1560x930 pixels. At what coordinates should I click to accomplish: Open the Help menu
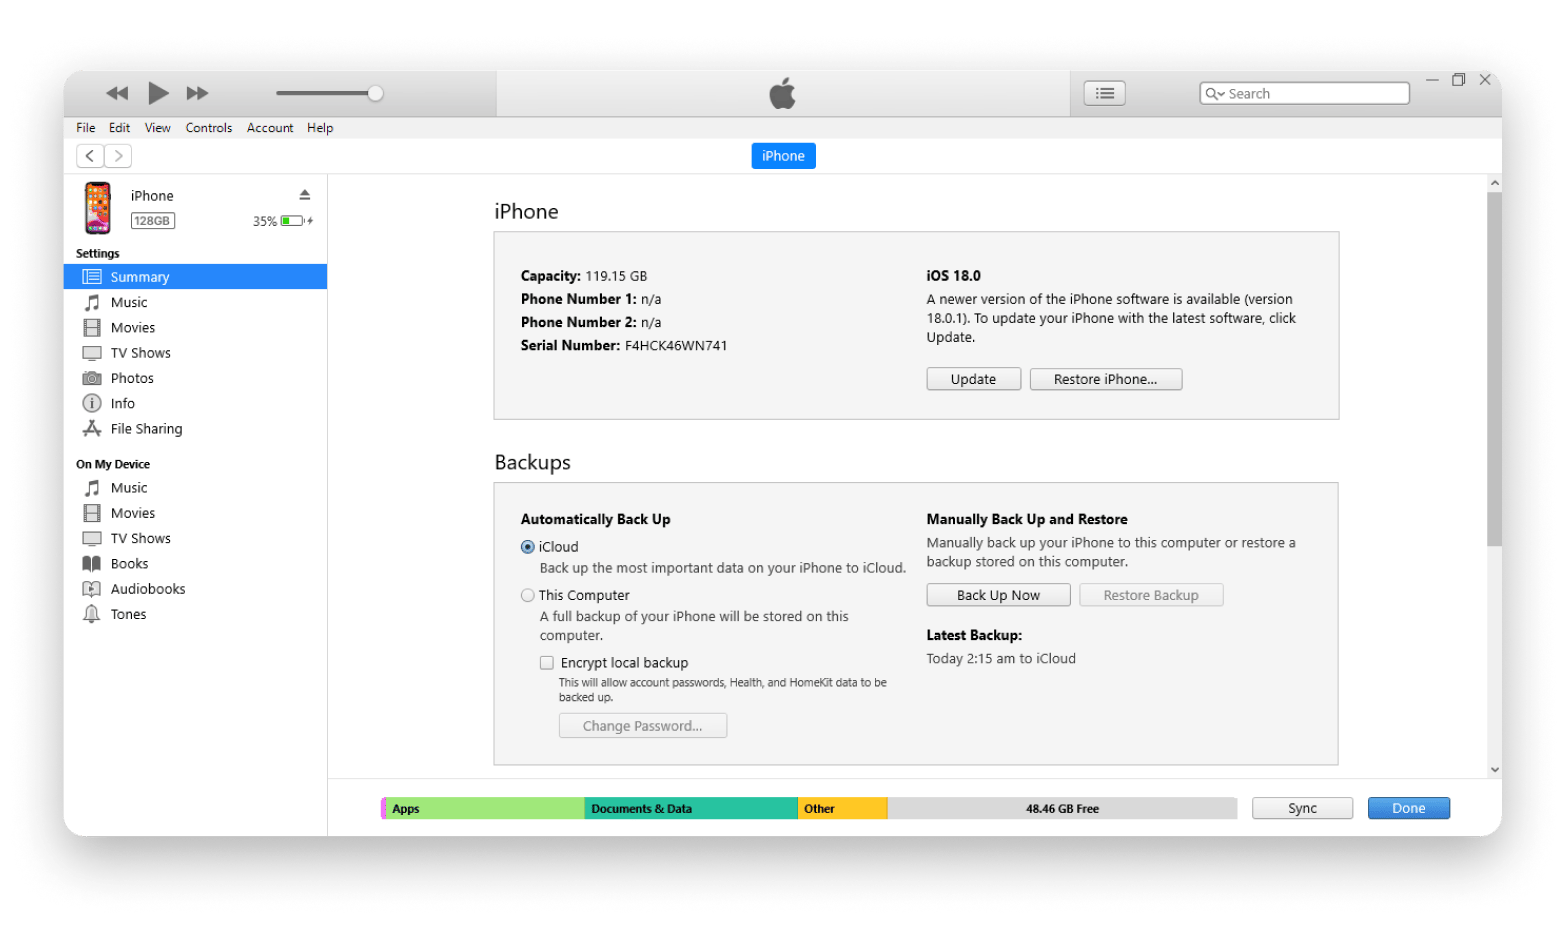pos(320,128)
